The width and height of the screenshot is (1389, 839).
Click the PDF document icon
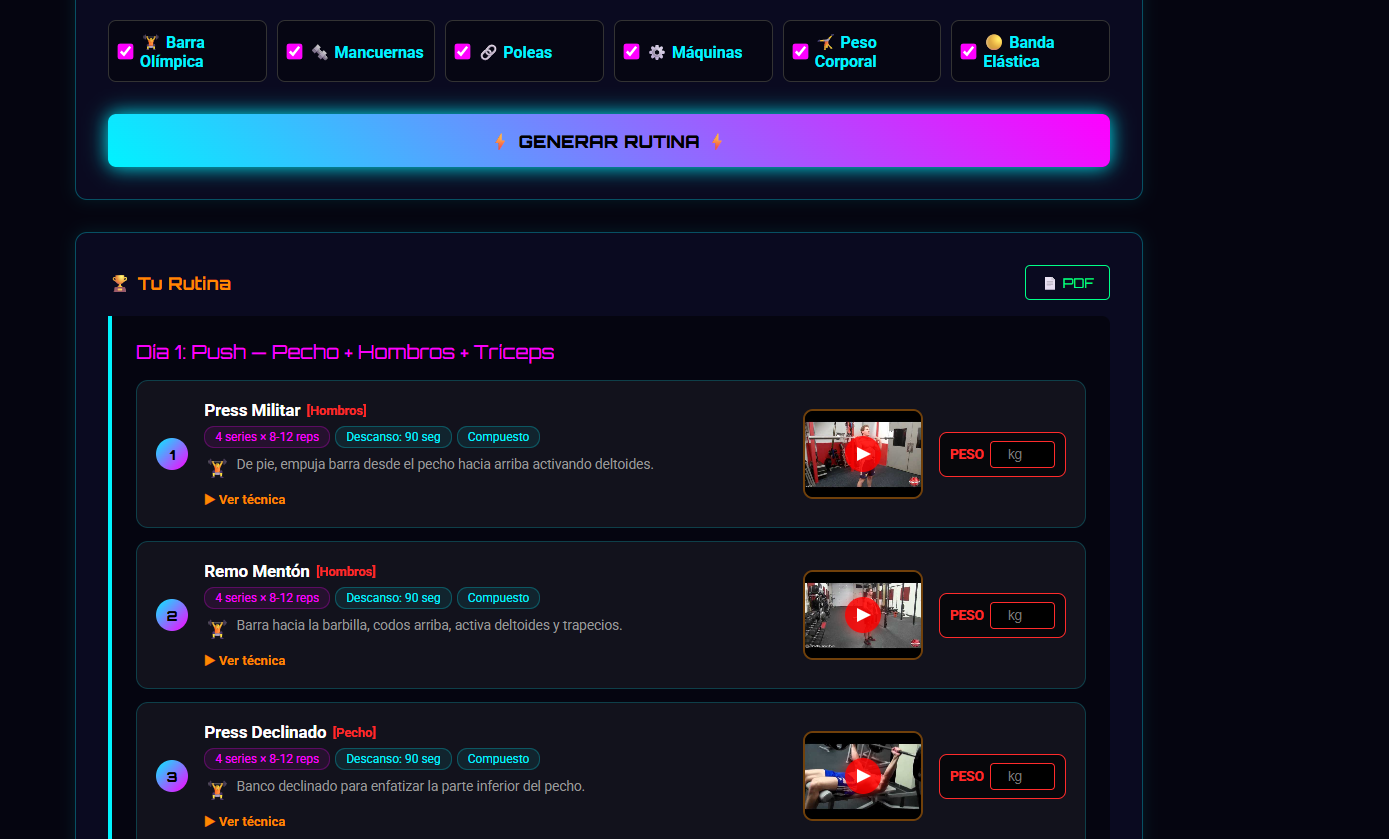[1049, 283]
